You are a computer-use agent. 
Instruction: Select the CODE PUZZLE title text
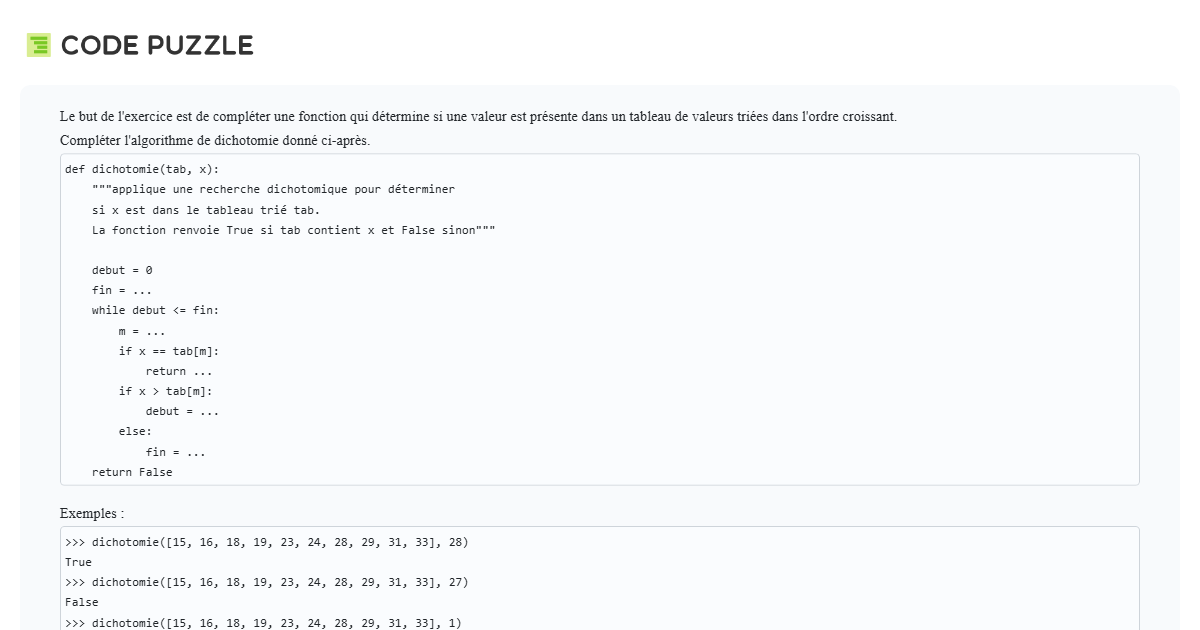157,45
